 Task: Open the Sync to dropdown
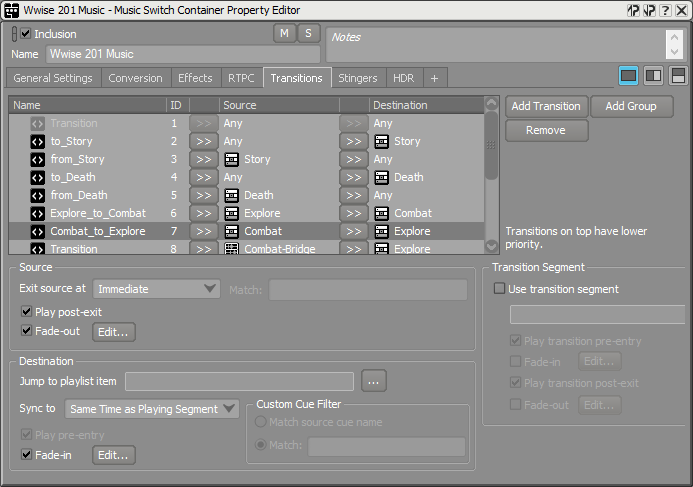(x=152, y=409)
